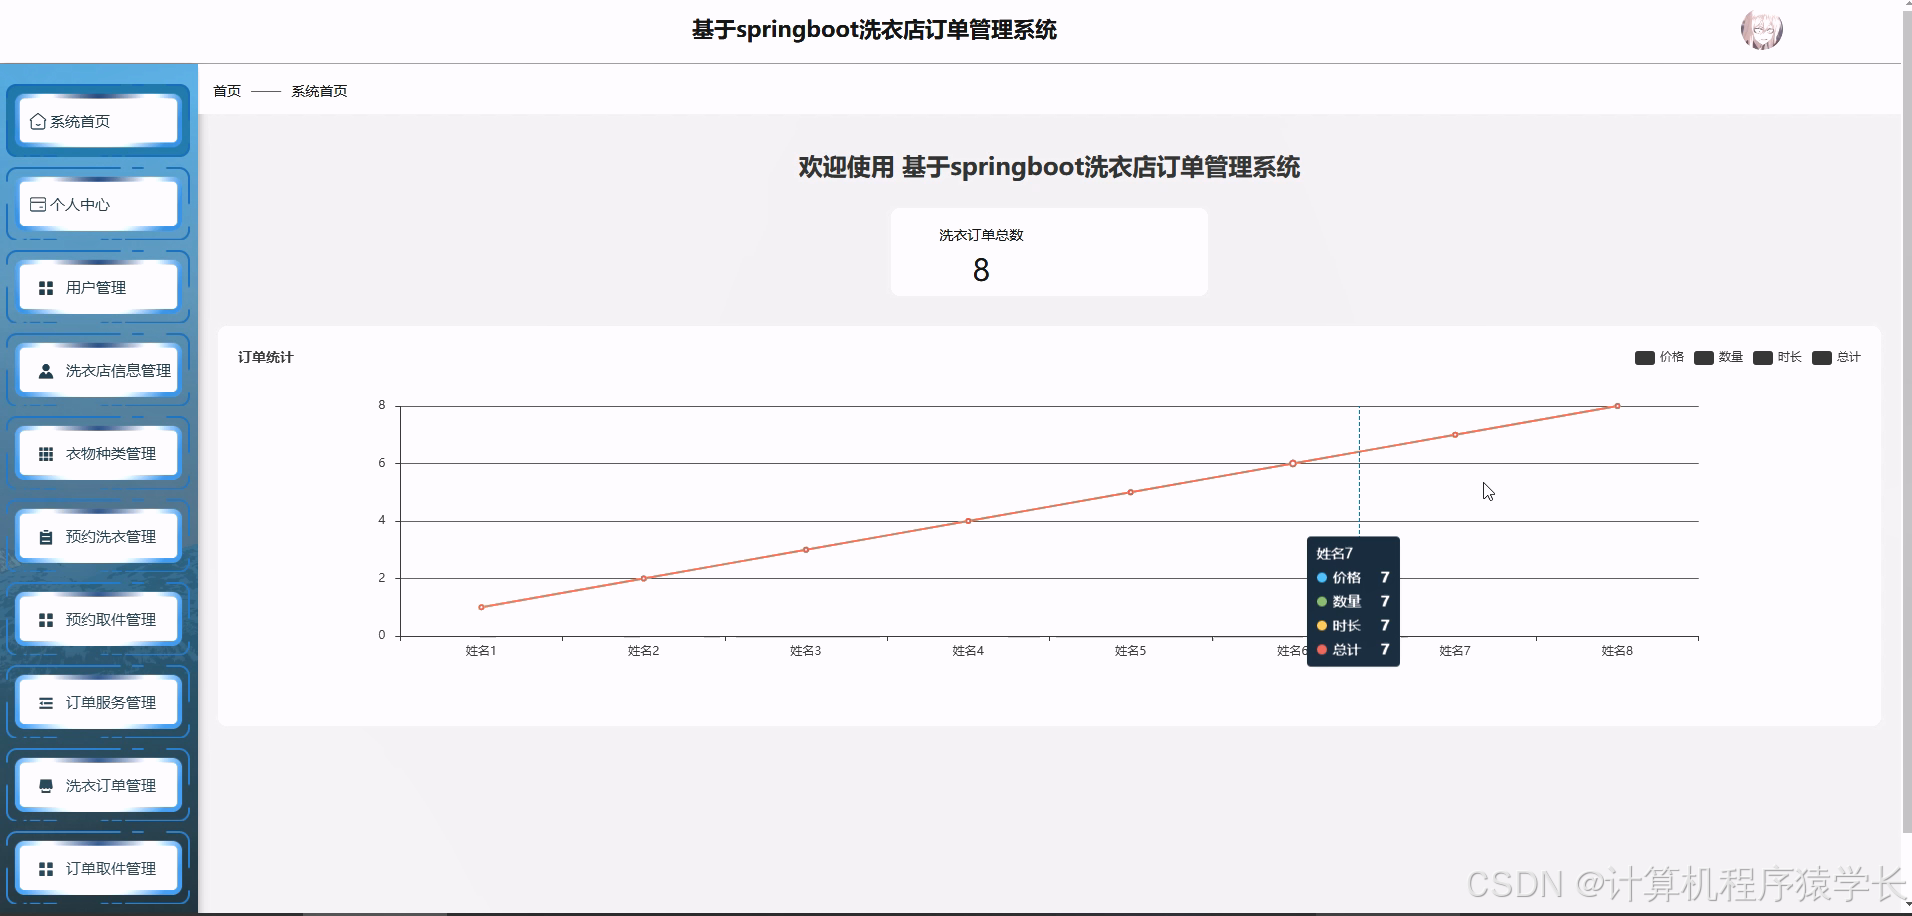Click the 姓名2 axis label

643,651
